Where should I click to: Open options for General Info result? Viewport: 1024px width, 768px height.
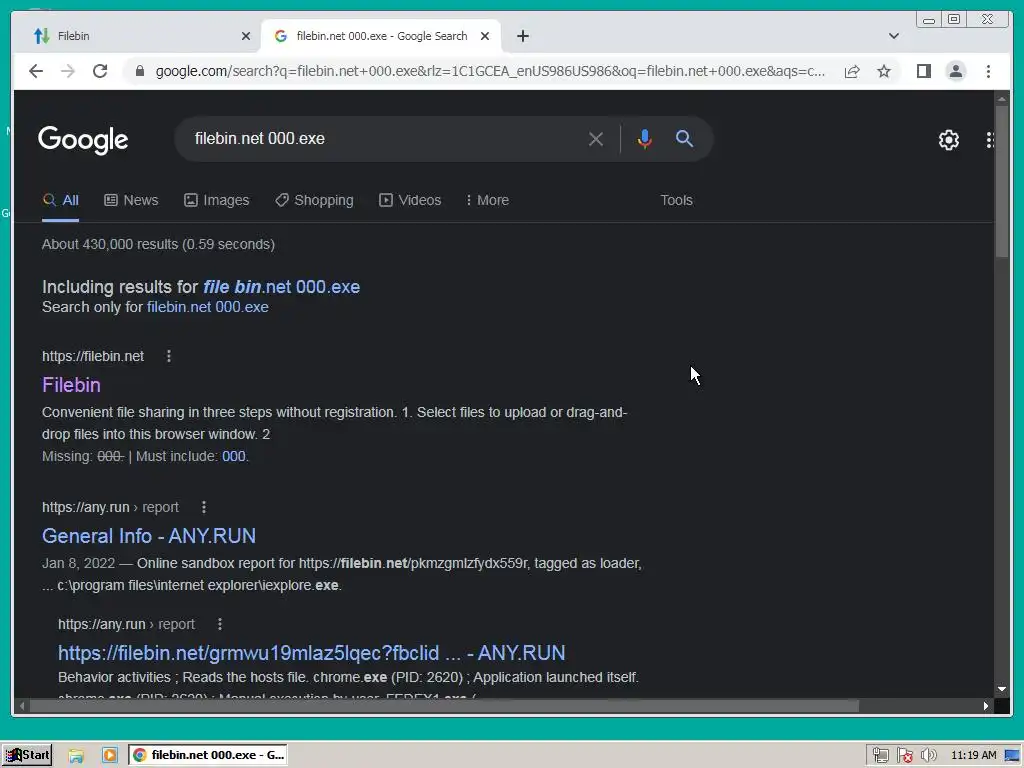click(204, 507)
